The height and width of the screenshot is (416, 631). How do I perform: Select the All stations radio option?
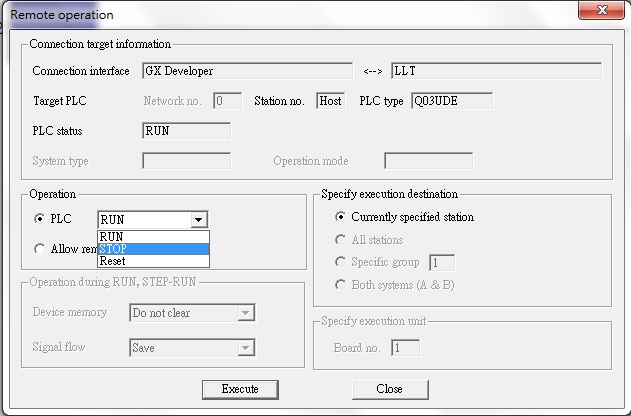coord(341,240)
